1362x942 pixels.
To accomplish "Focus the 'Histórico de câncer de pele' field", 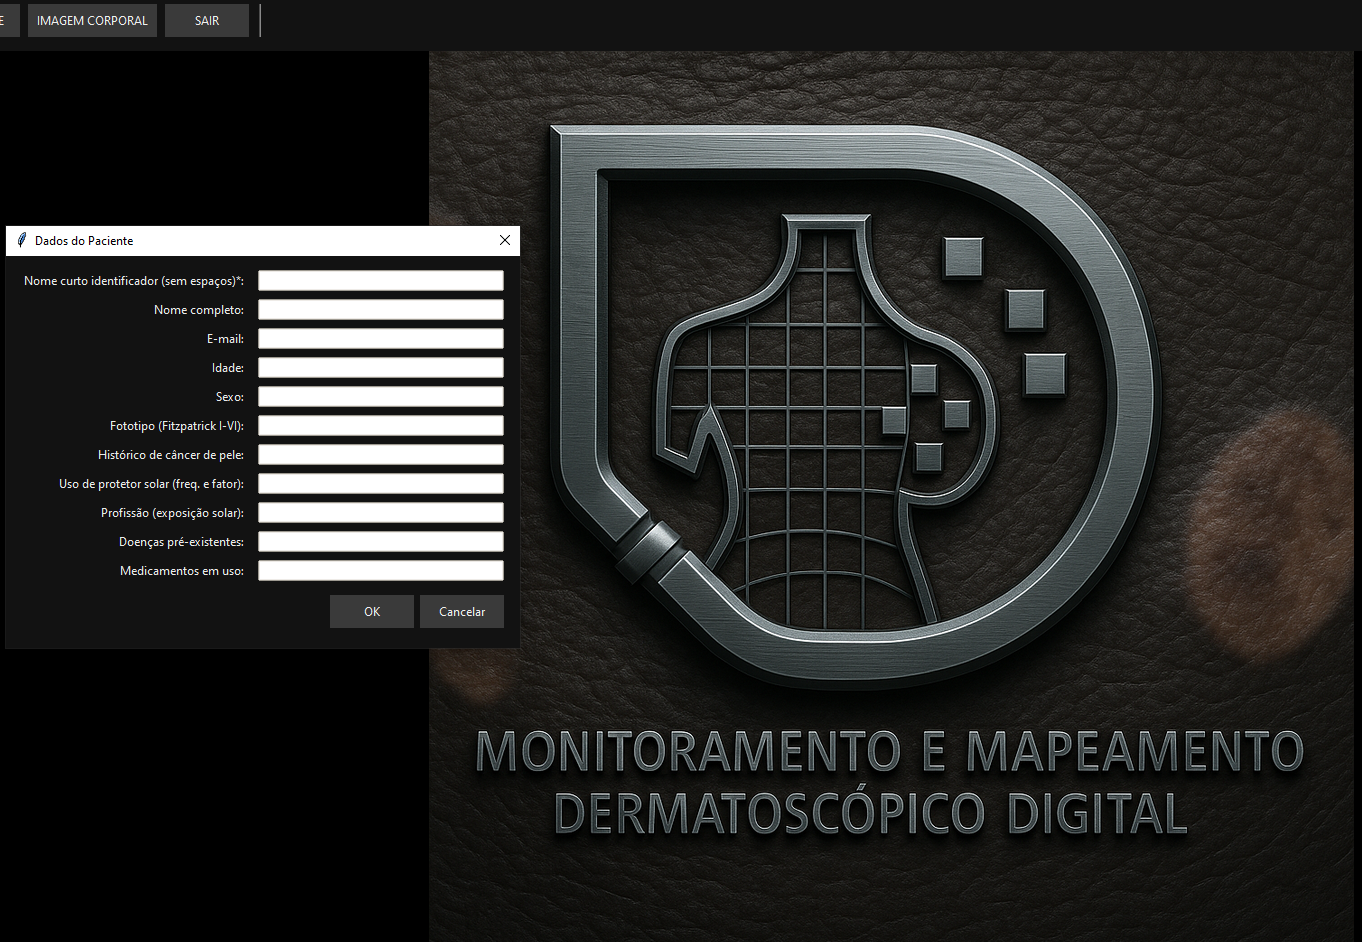I will pyautogui.click(x=380, y=454).
